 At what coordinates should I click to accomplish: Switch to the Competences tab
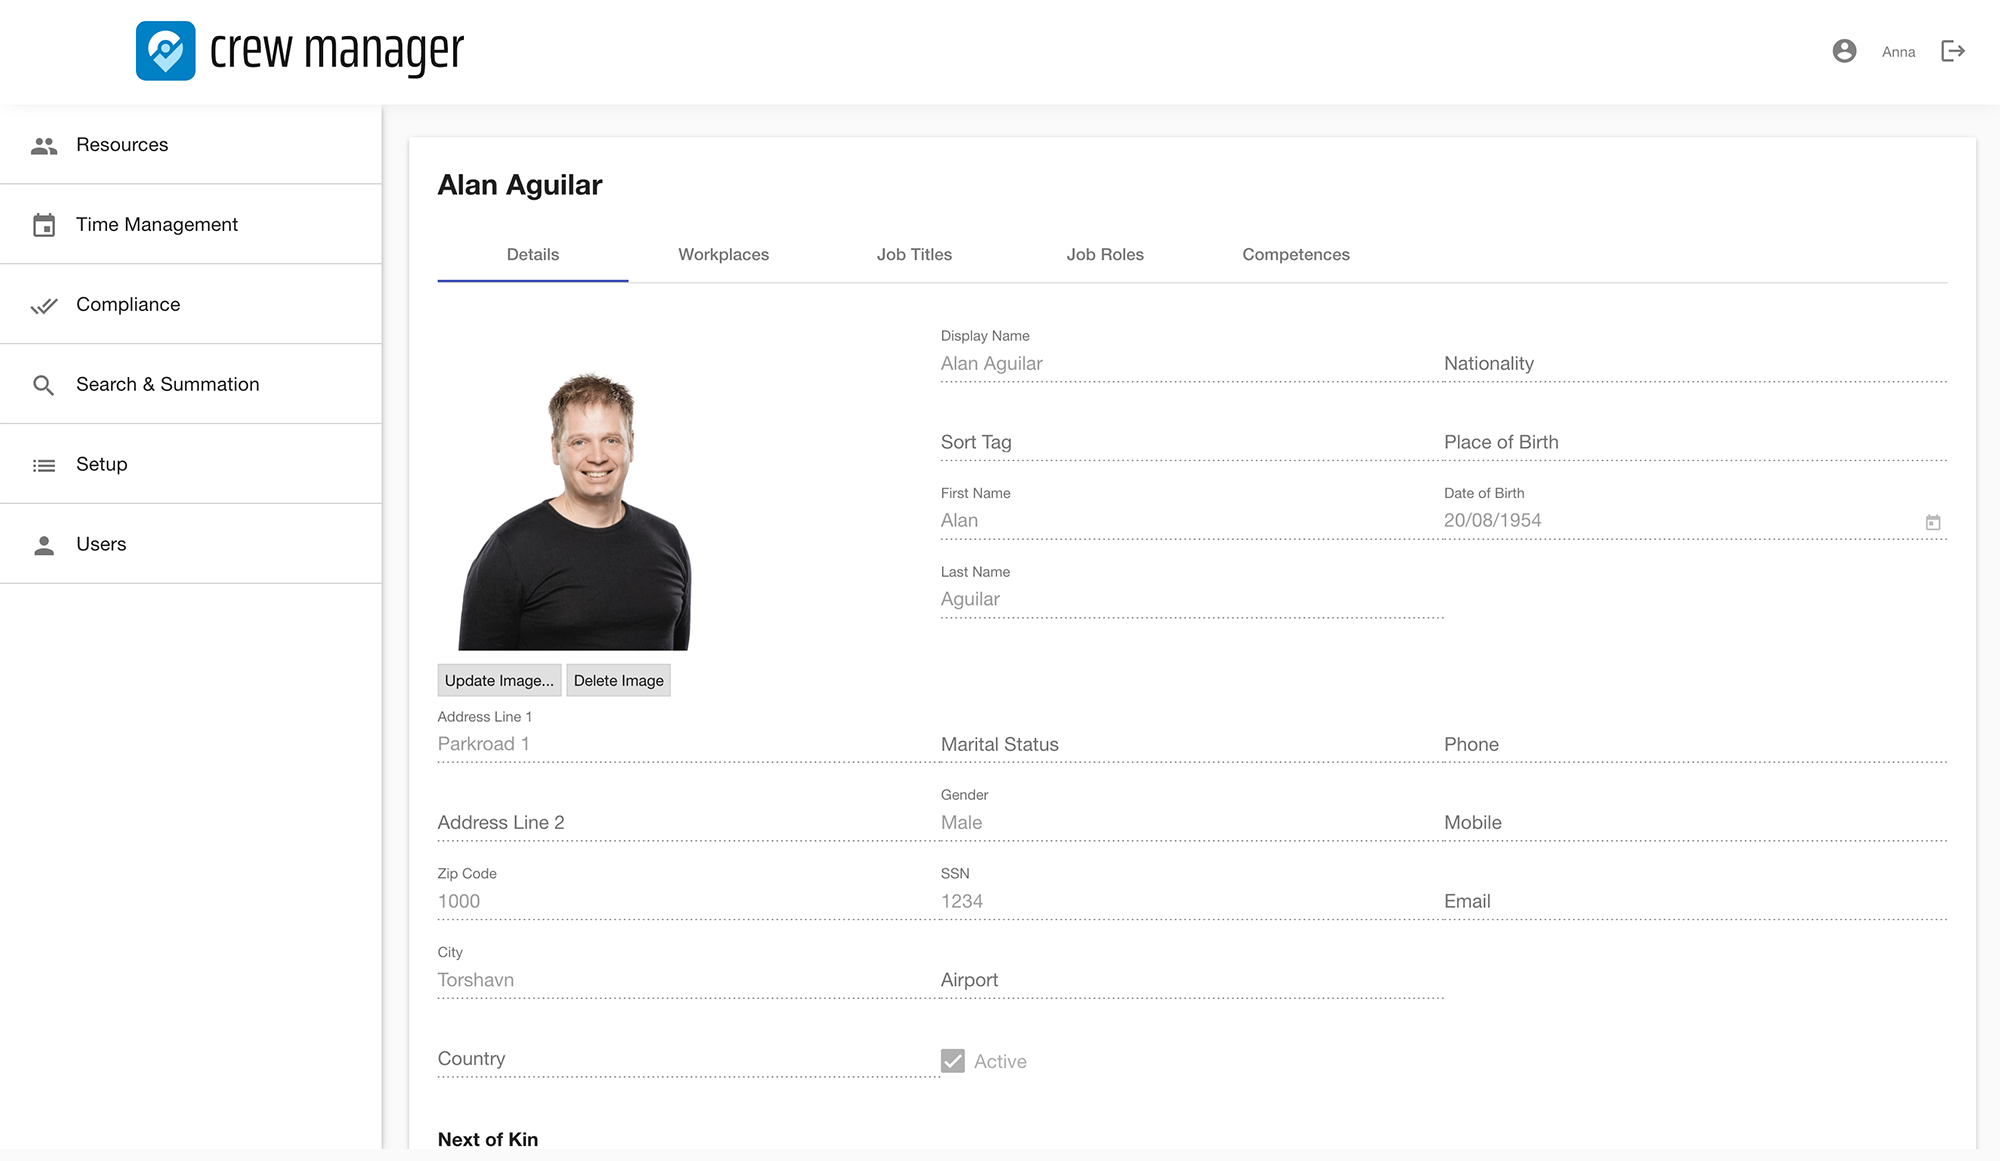tap(1295, 255)
